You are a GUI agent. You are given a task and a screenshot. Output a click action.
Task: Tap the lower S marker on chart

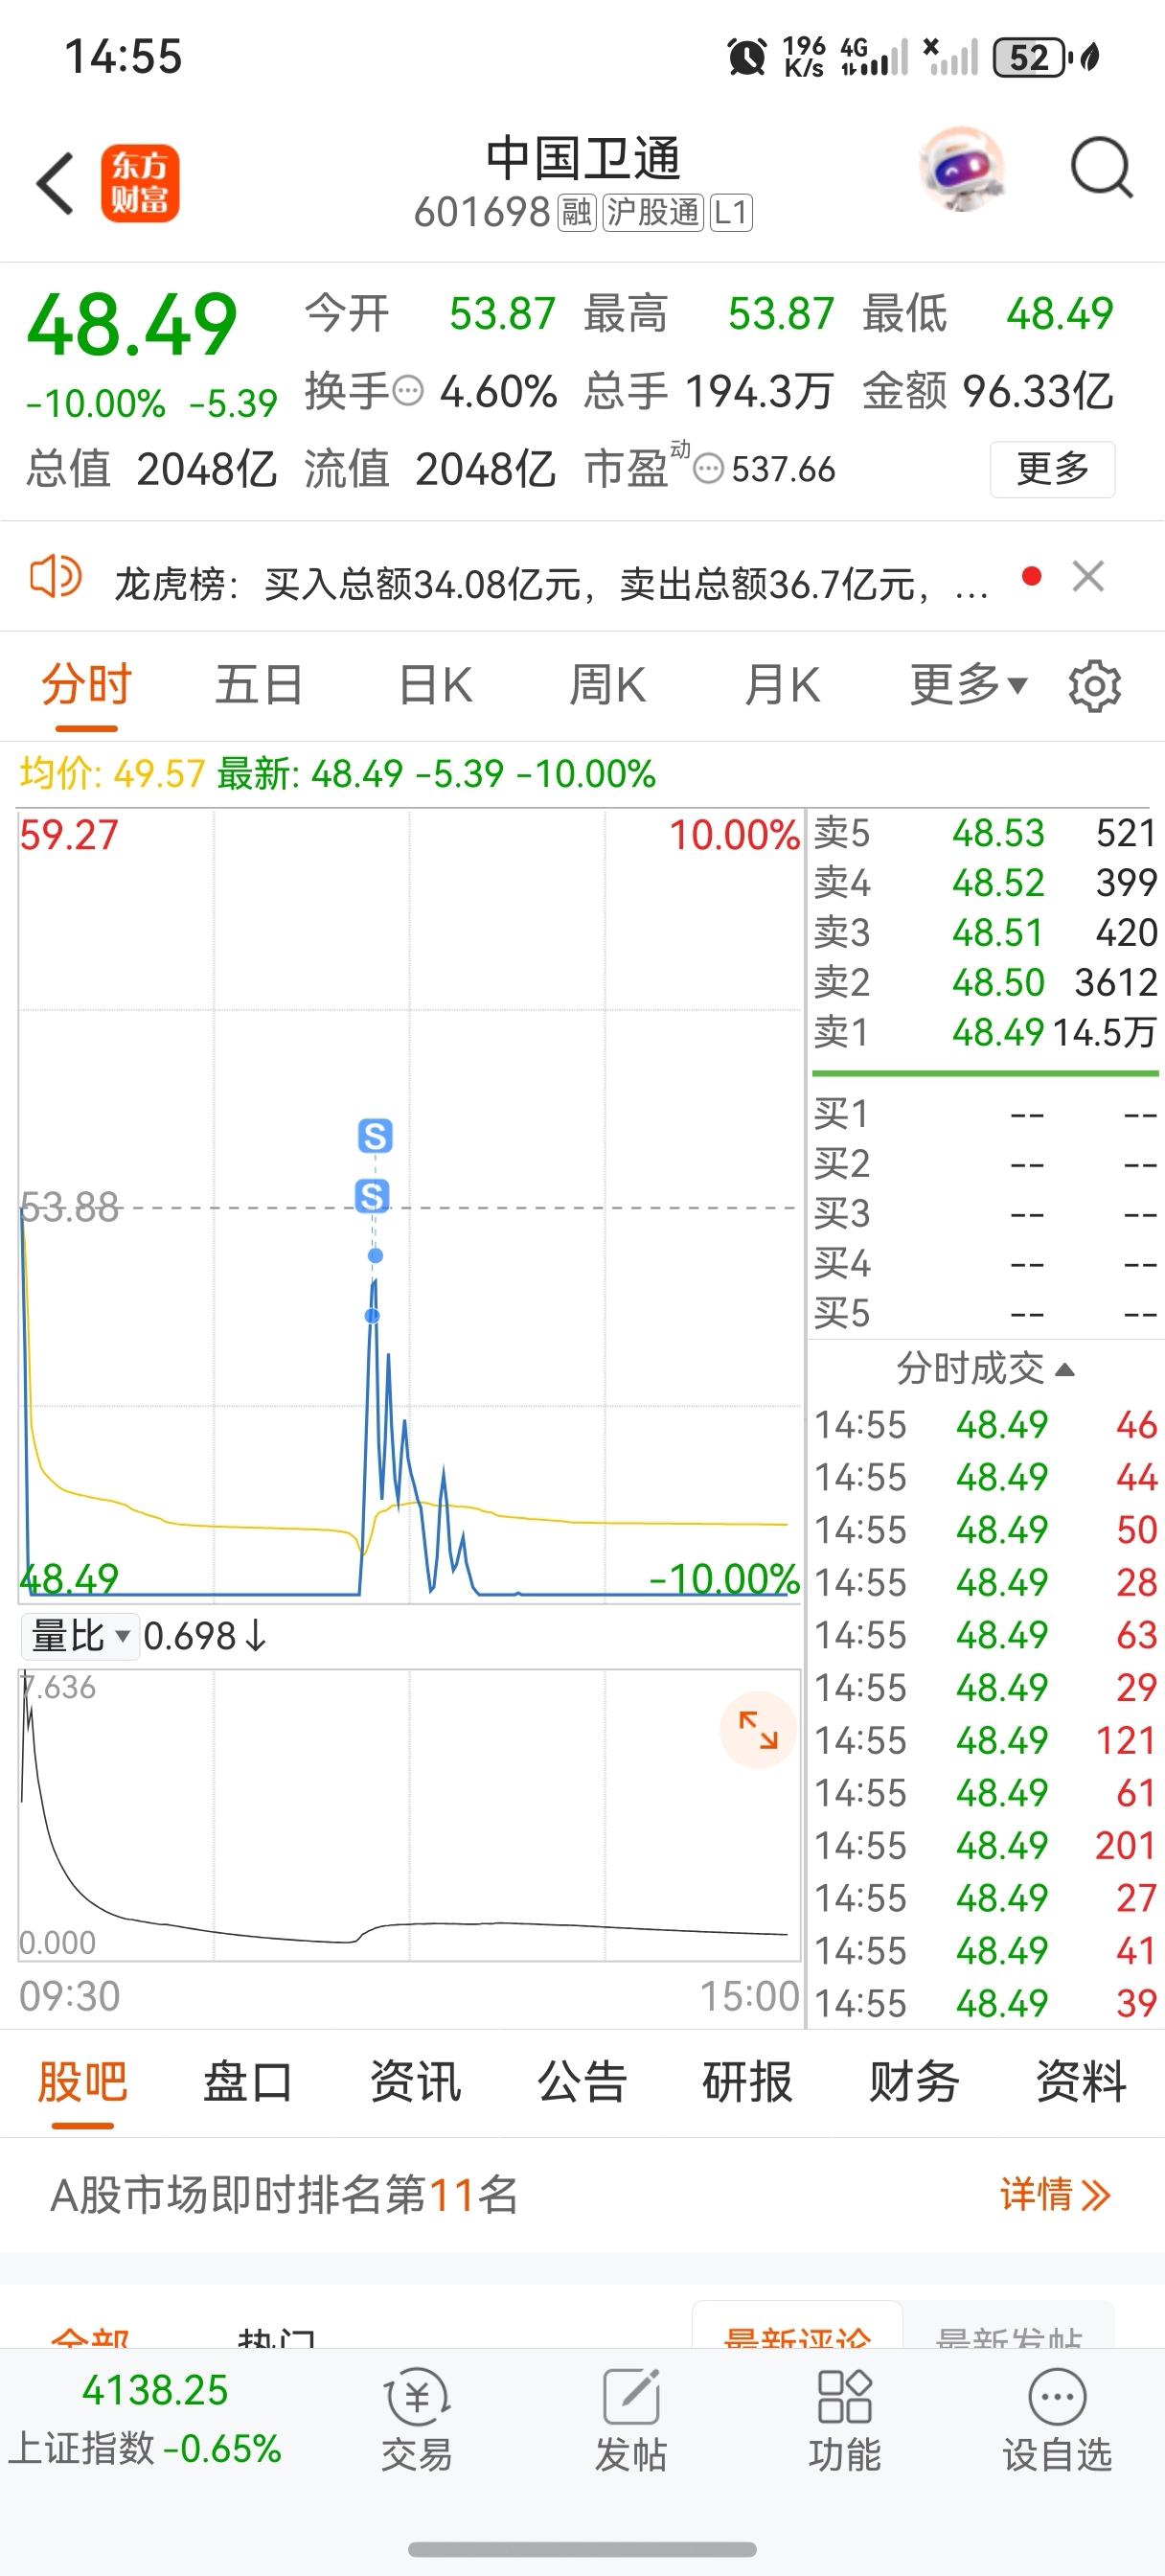point(372,1196)
